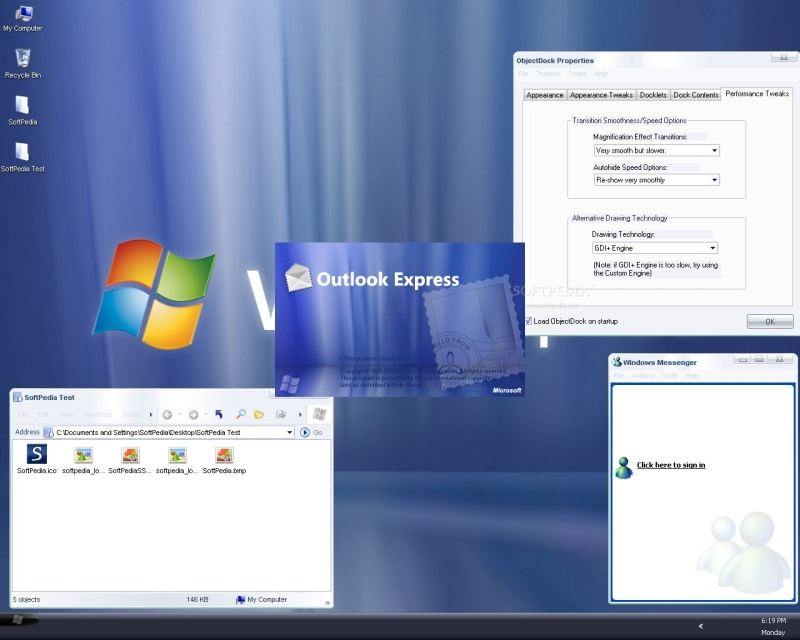This screenshot has width=800, height=640.
Task: Open File menu in ObjectDock Properties
Action: coord(523,74)
